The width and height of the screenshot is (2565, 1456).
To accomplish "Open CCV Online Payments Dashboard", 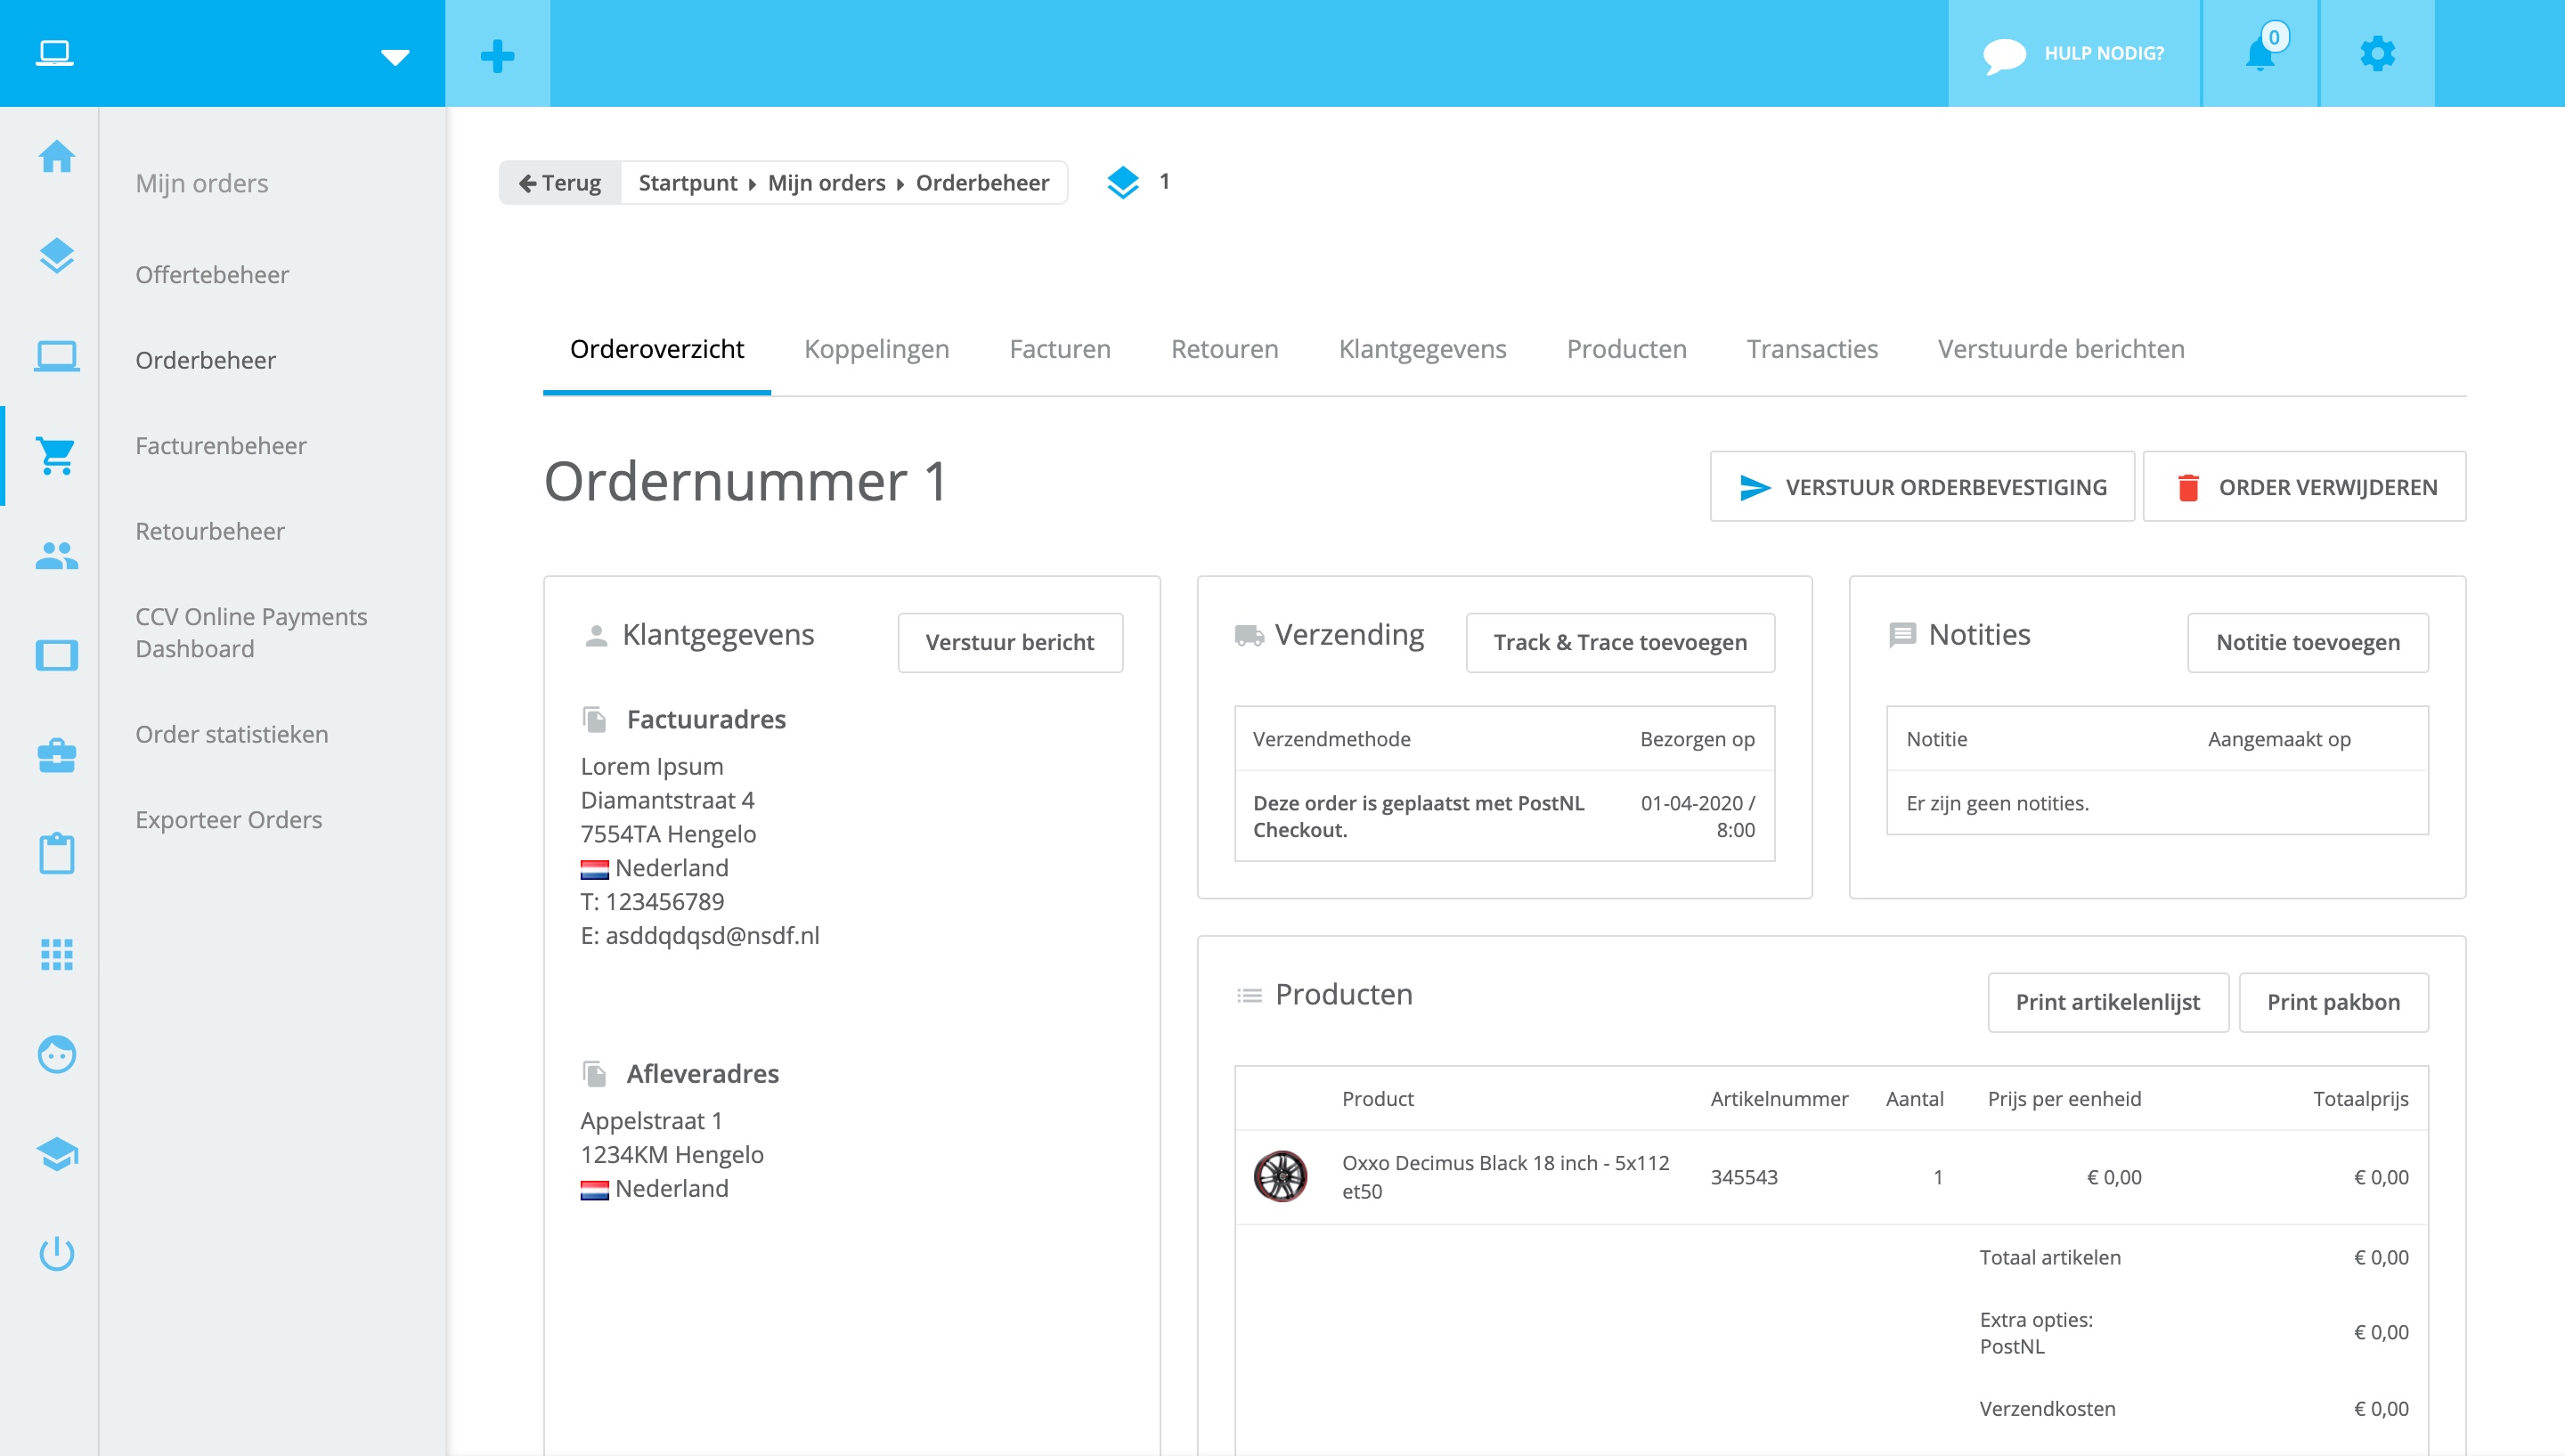I will [252, 633].
